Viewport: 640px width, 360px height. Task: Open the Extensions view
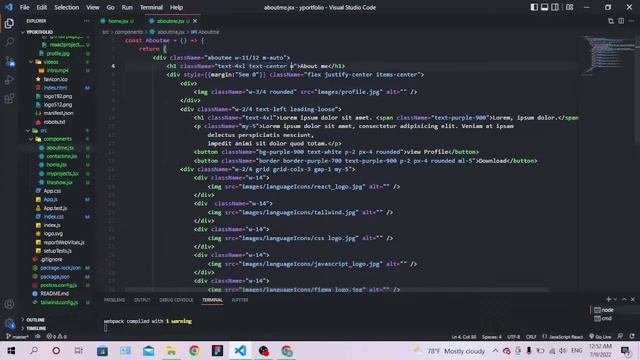9,99
